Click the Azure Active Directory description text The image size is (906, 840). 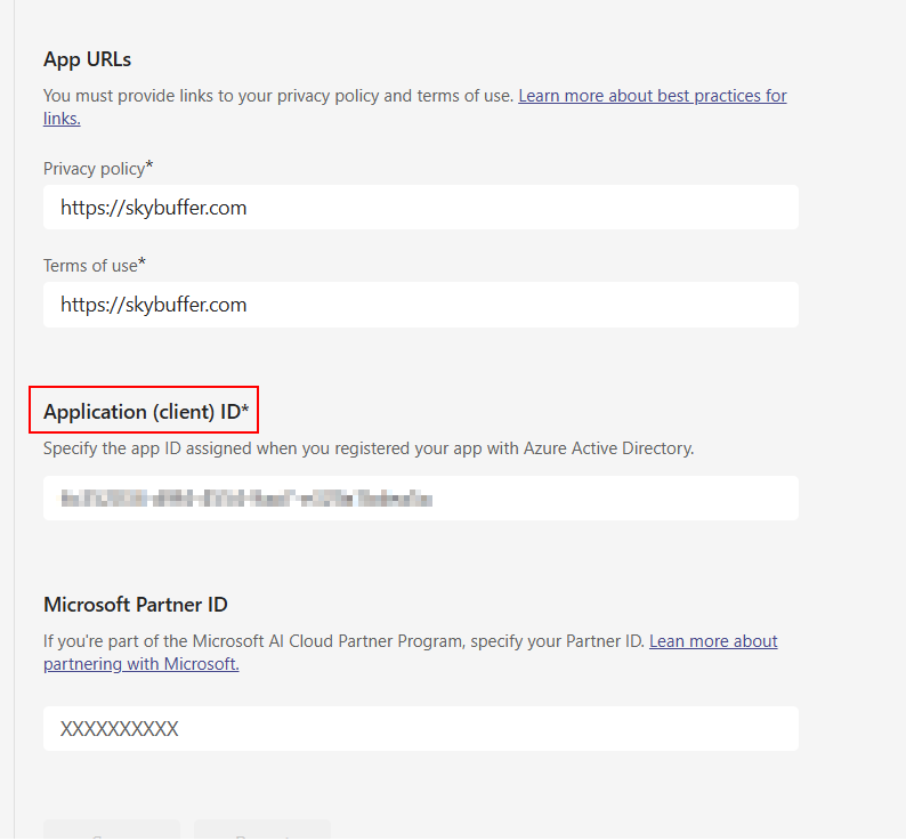coord(368,448)
